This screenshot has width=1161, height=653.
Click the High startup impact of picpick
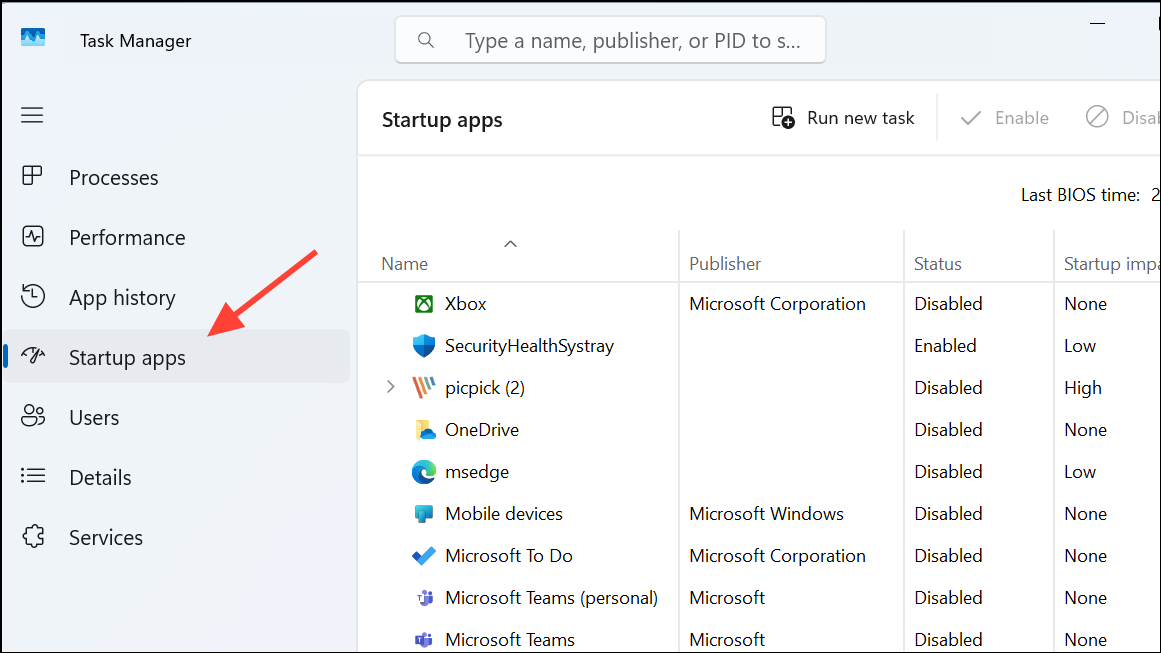(x=1083, y=387)
